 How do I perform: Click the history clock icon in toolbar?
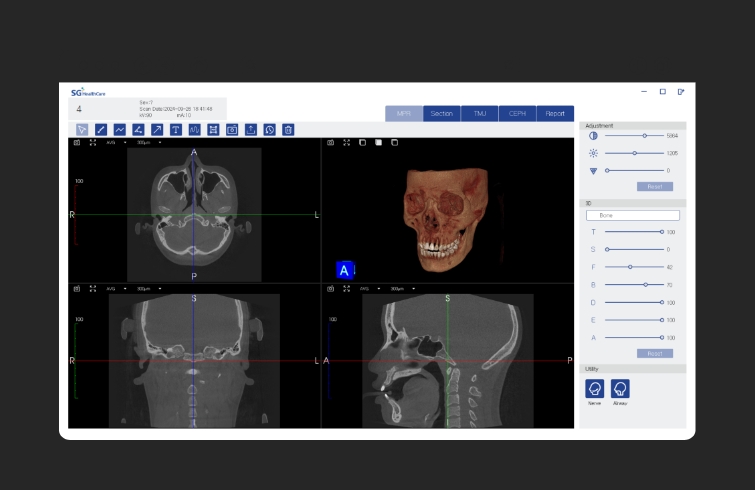[x=270, y=130]
